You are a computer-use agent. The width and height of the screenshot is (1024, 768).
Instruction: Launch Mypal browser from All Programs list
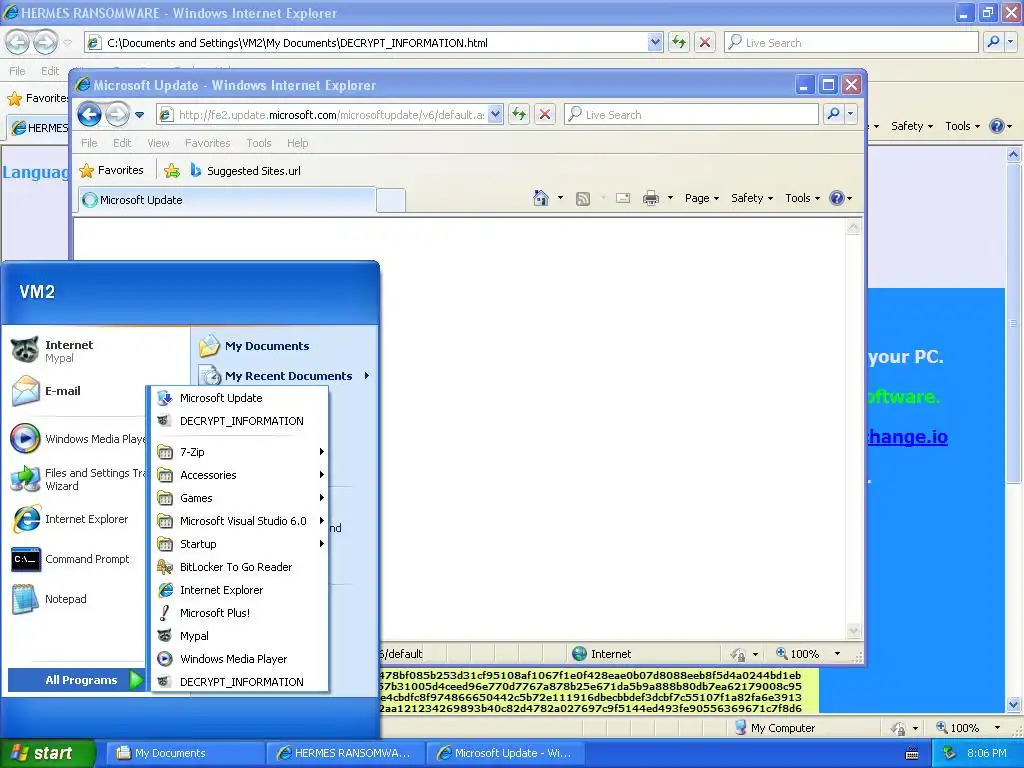click(x=240, y=635)
